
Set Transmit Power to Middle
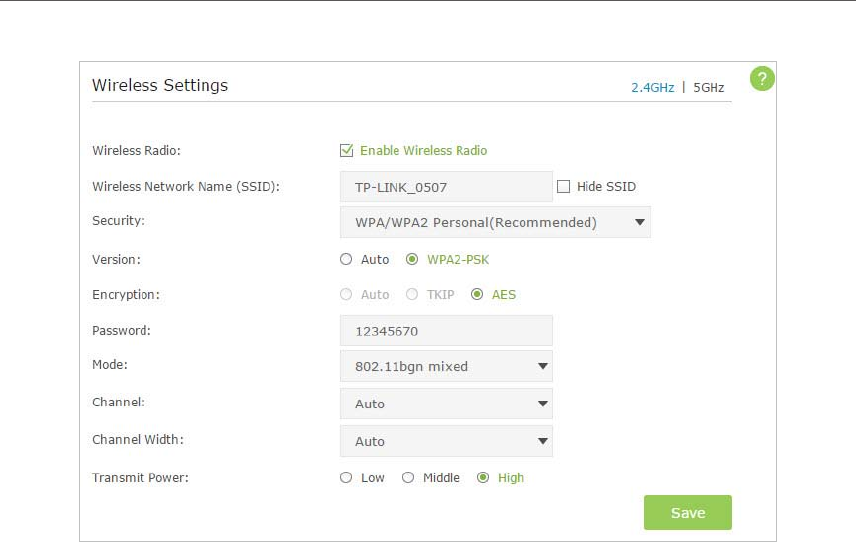tap(408, 478)
